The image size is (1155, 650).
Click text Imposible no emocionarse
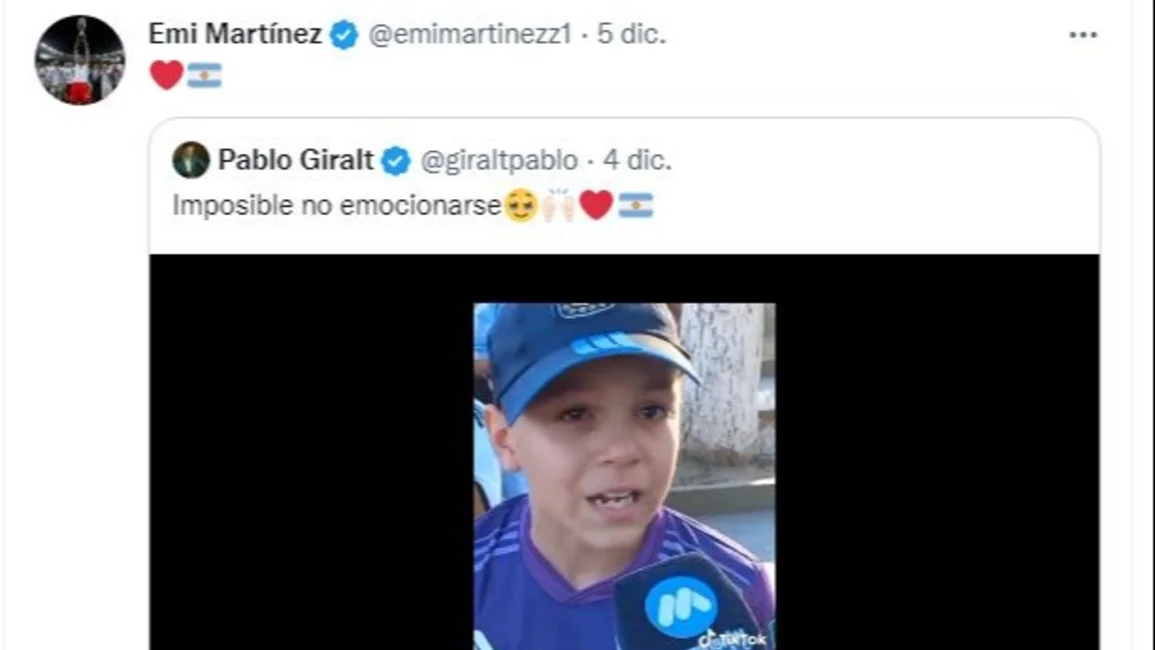[337, 205]
